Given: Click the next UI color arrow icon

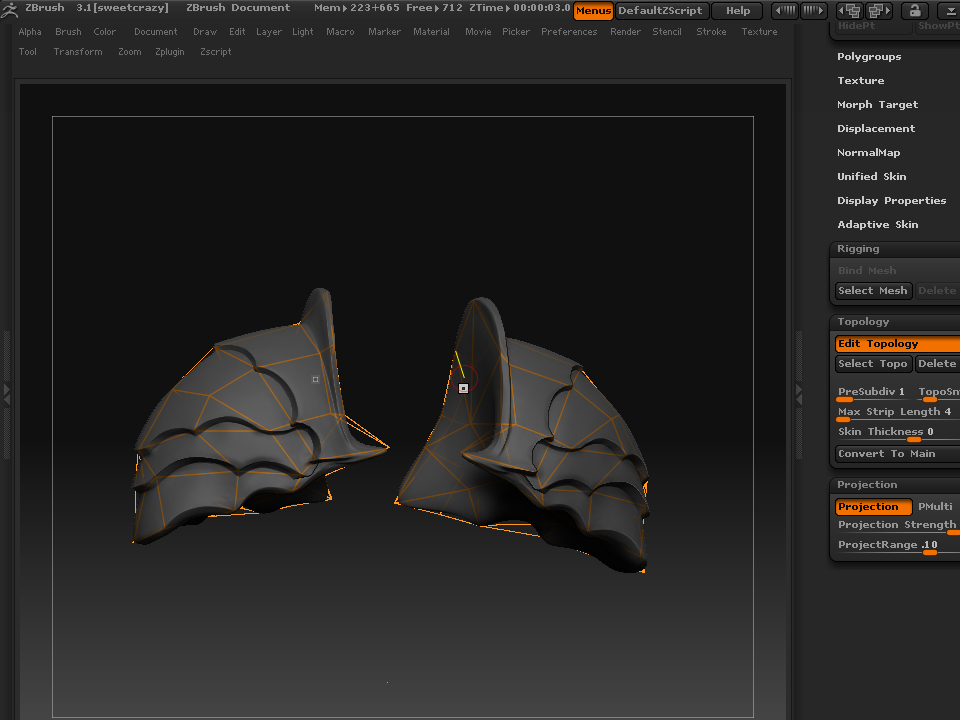Looking at the screenshot, I should (x=813, y=10).
